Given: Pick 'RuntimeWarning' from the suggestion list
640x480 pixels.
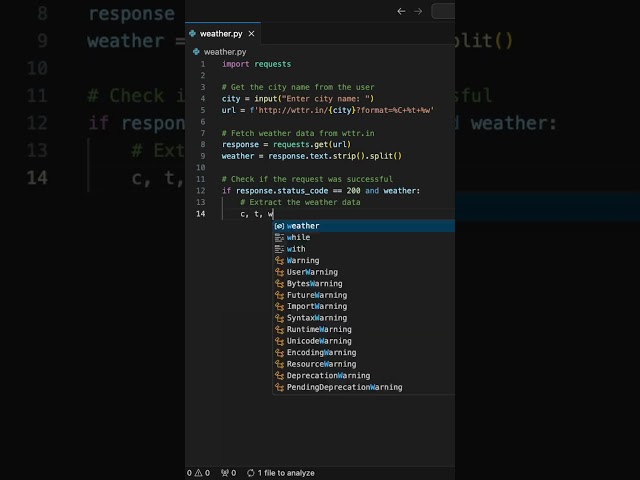Looking at the screenshot, I should [x=364, y=329].
